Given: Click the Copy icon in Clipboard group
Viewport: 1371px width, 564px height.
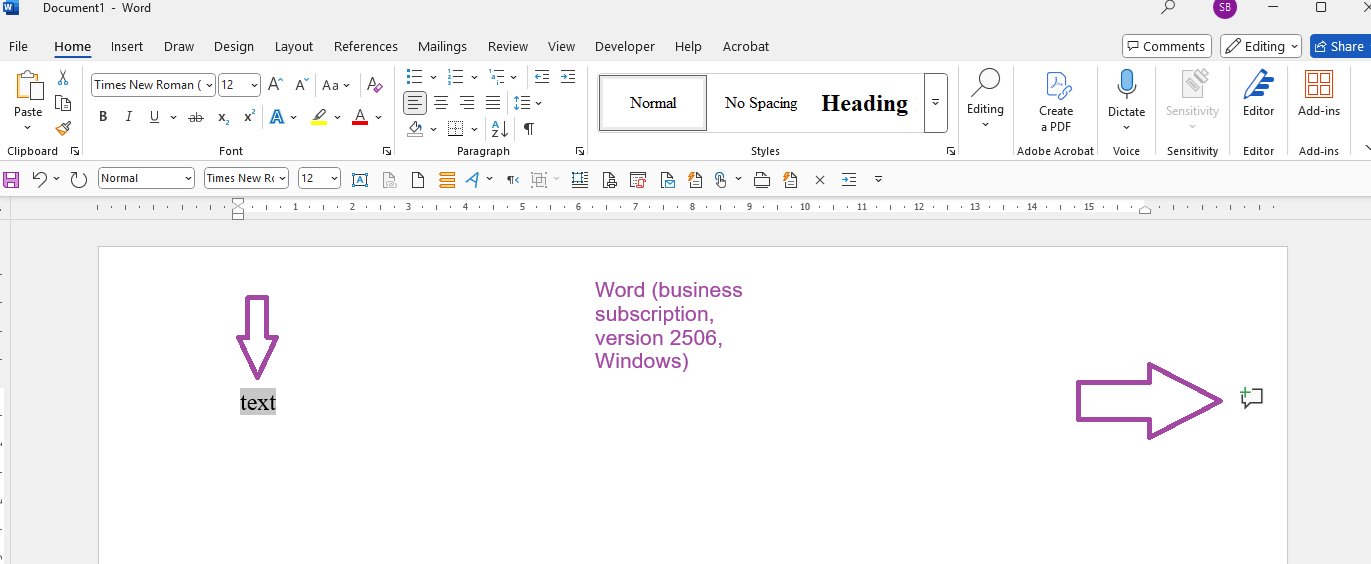Looking at the screenshot, I should 63,104.
